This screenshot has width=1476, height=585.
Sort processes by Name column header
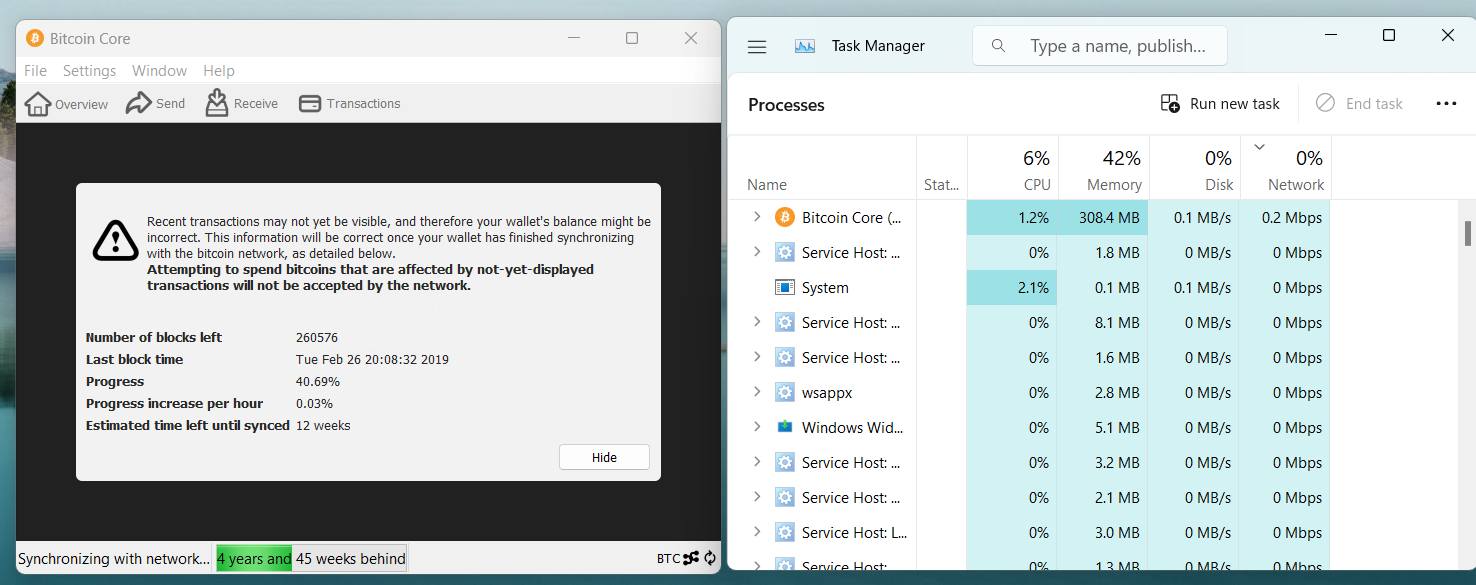coord(822,166)
